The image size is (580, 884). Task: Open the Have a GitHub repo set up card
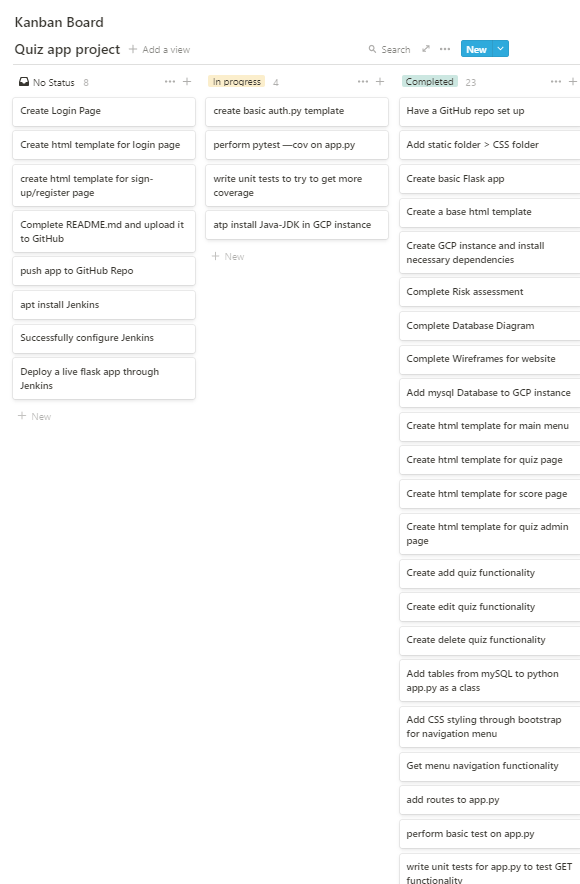(x=488, y=112)
